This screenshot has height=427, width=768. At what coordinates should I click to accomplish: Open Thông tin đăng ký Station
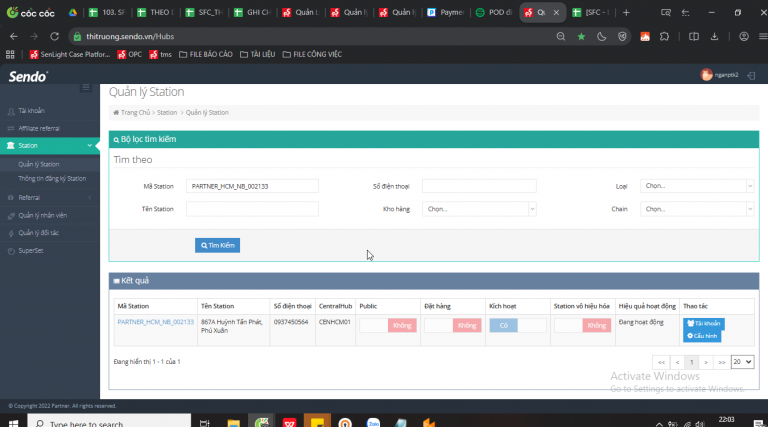52,179
